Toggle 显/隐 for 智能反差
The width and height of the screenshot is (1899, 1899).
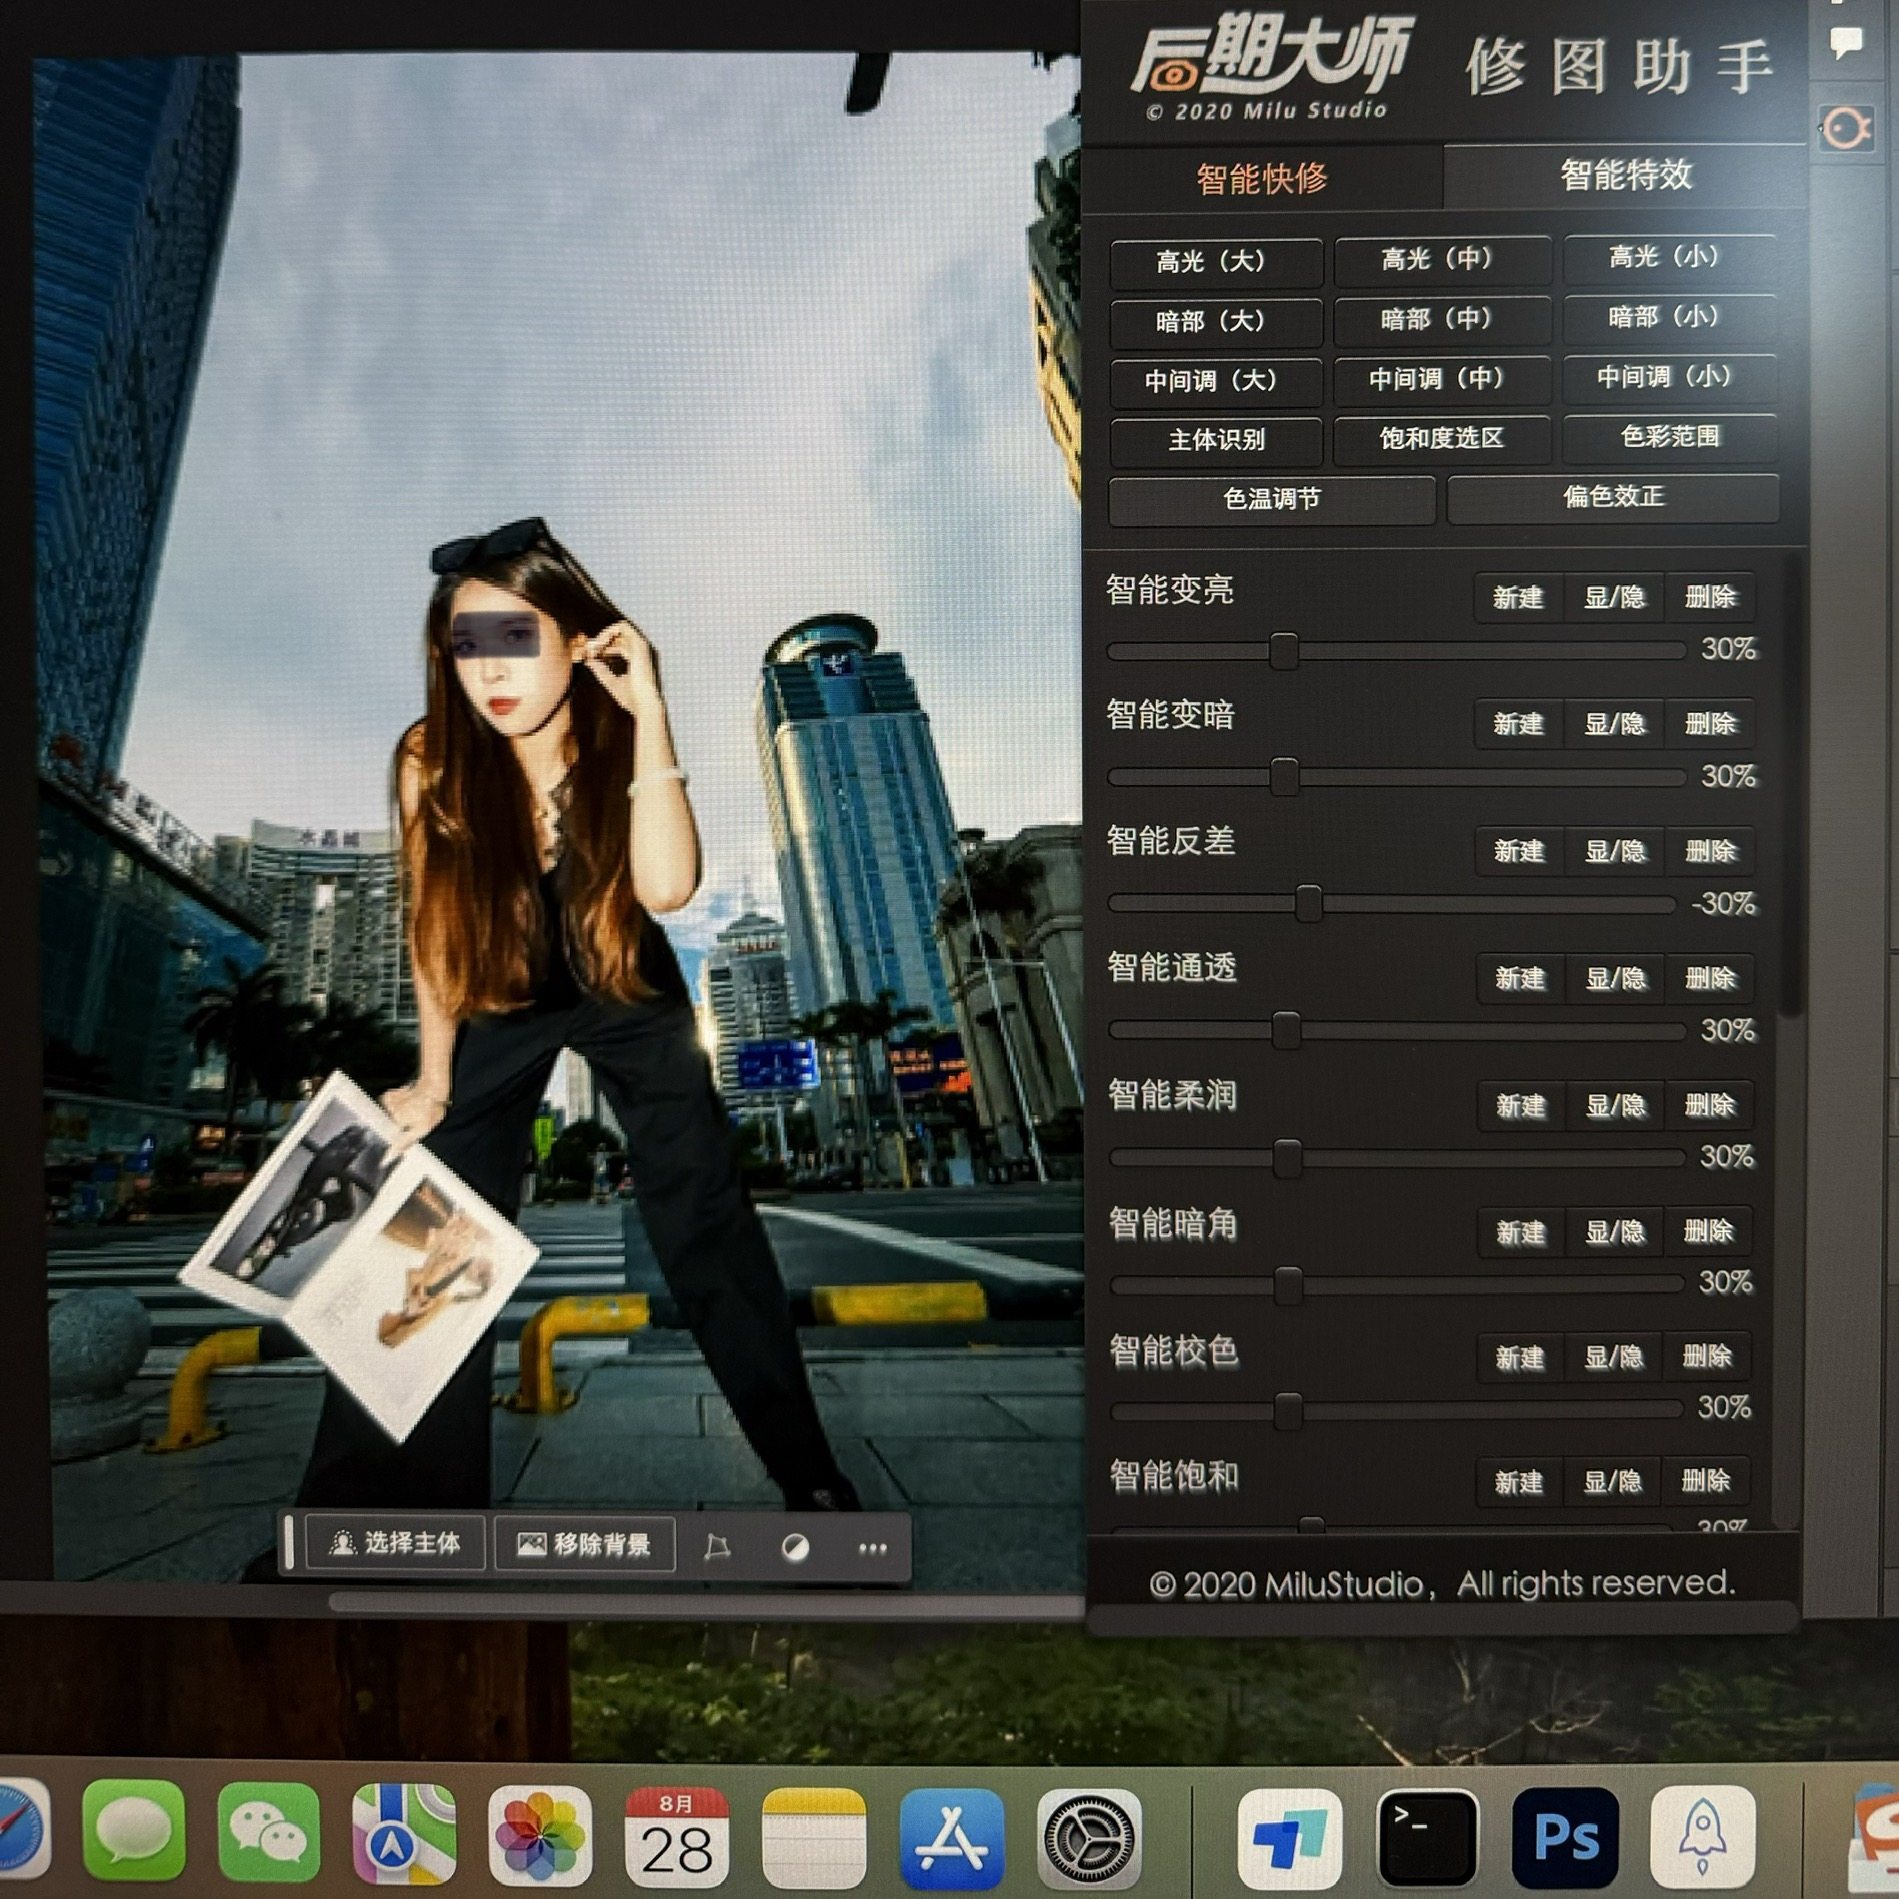pyautogui.click(x=1615, y=851)
